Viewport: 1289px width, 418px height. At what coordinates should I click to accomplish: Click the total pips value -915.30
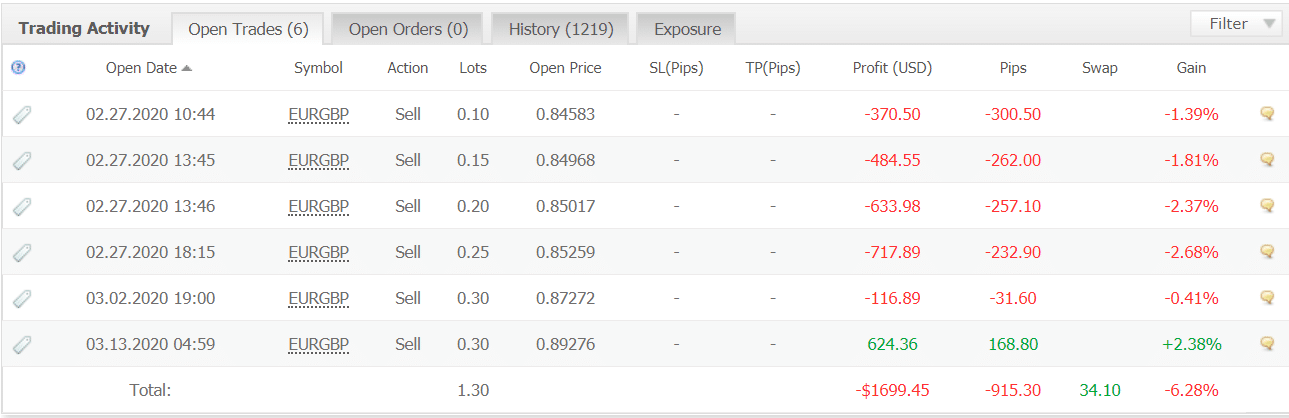click(1013, 390)
